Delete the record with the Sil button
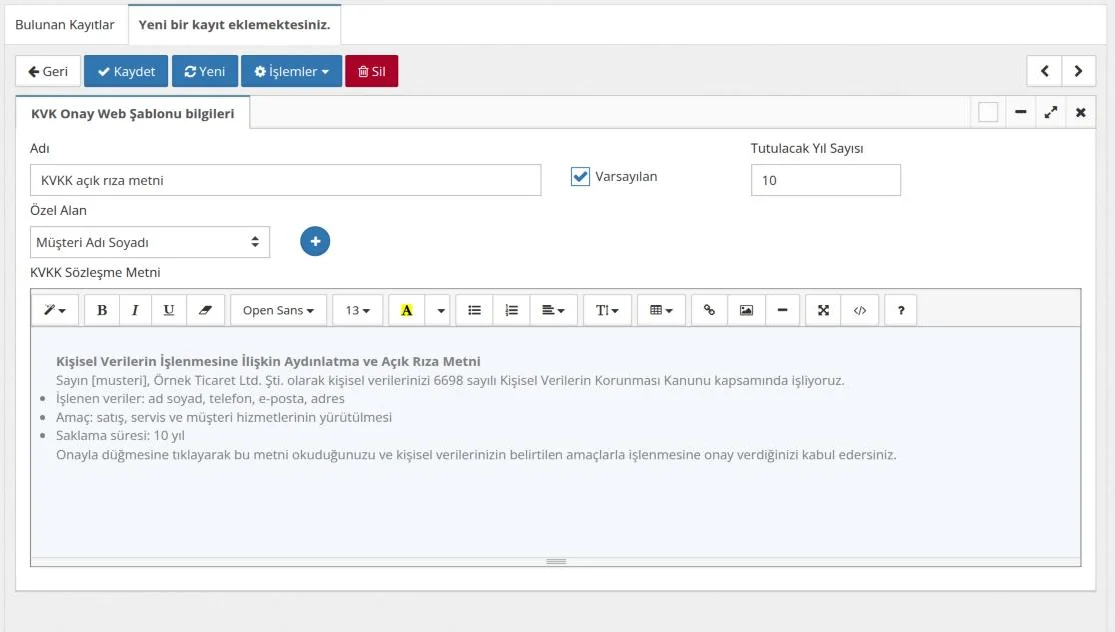The height and width of the screenshot is (632, 1115). 372,71
